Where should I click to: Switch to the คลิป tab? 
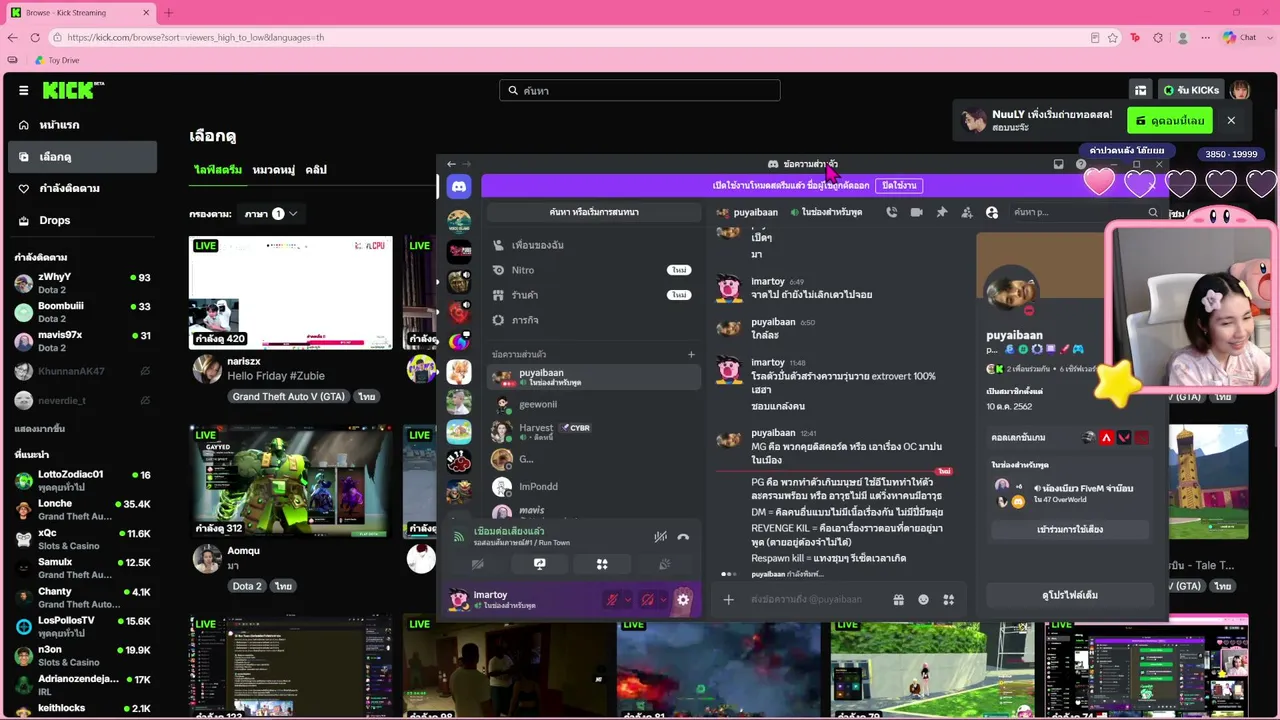[316, 170]
